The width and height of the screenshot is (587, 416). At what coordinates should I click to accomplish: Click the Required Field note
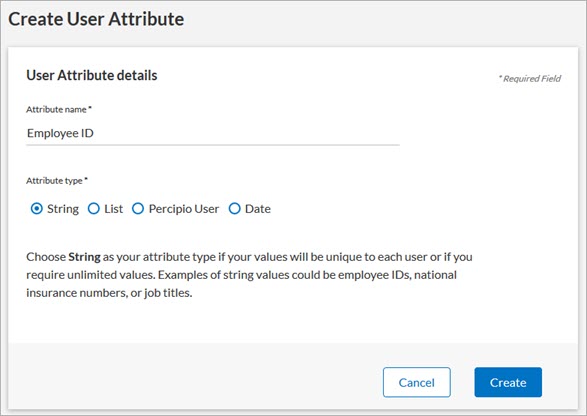[x=530, y=79]
